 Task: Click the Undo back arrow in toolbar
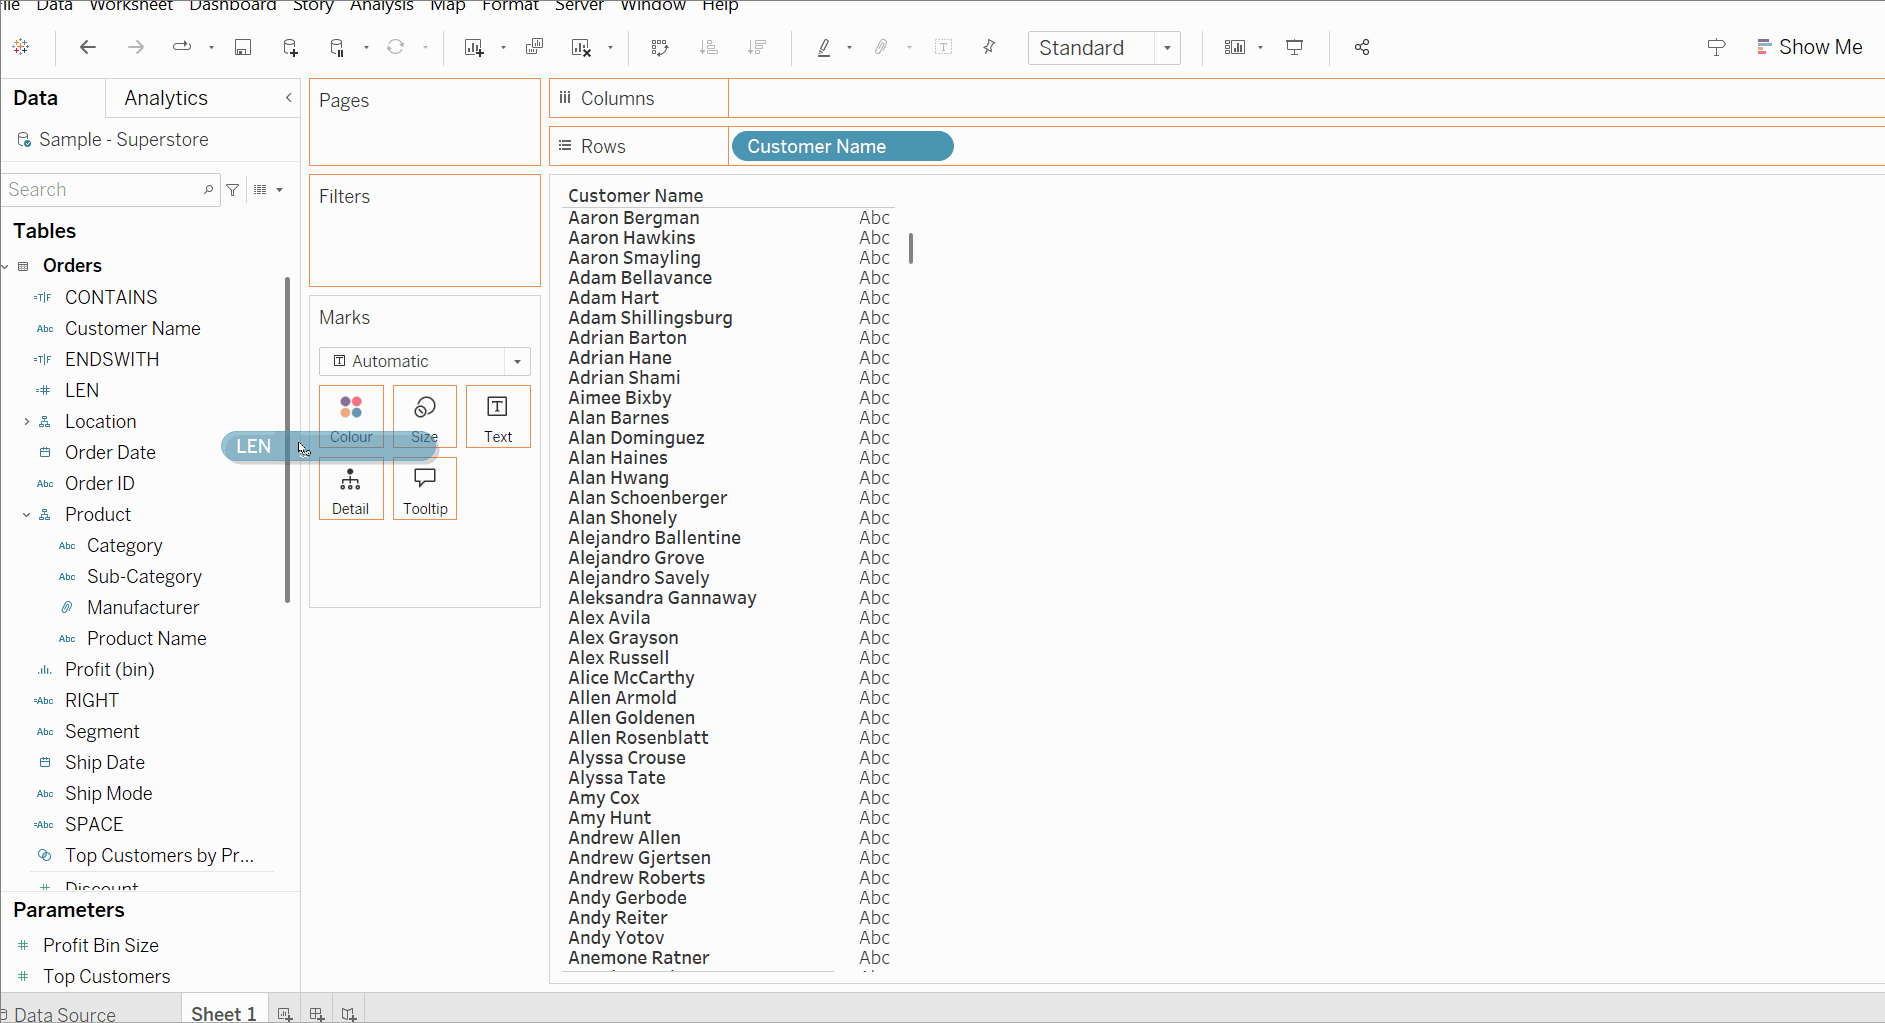pos(88,47)
